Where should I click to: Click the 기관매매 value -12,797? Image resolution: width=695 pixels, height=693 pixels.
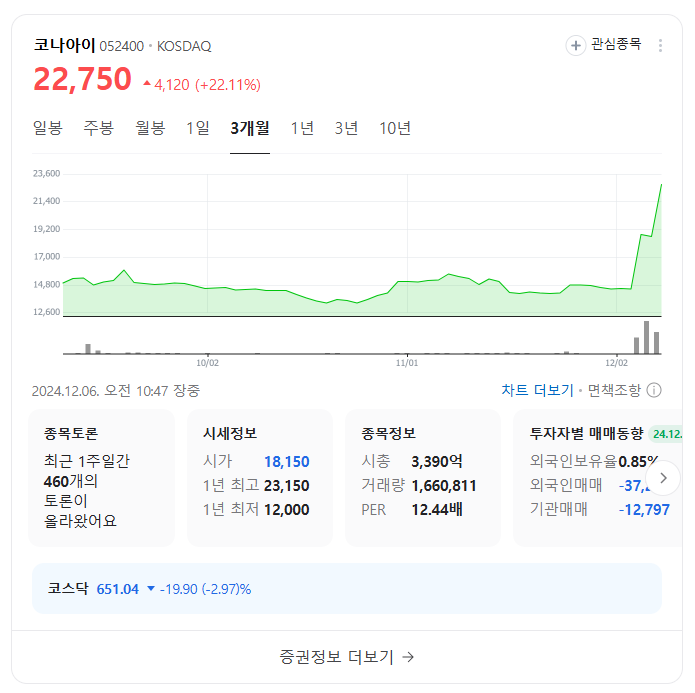[x=644, y=509]
